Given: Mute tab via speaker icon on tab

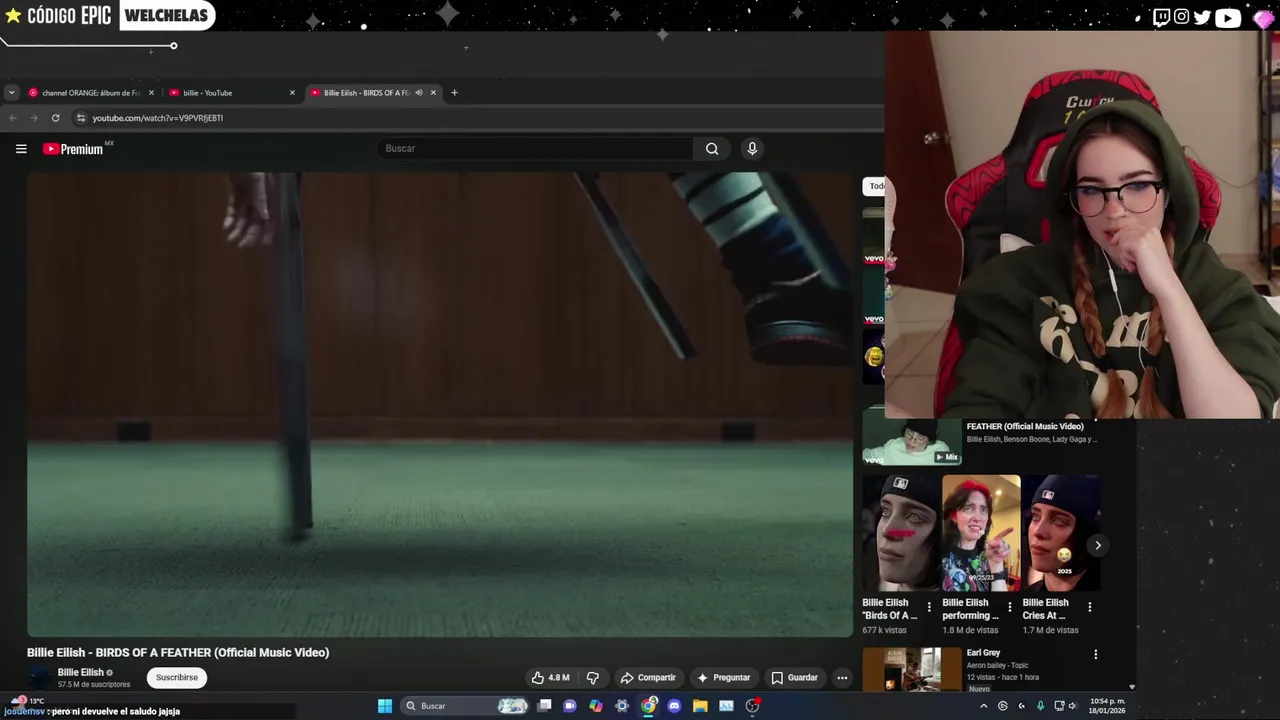Looking at the screenshot, I should [419, 93].
